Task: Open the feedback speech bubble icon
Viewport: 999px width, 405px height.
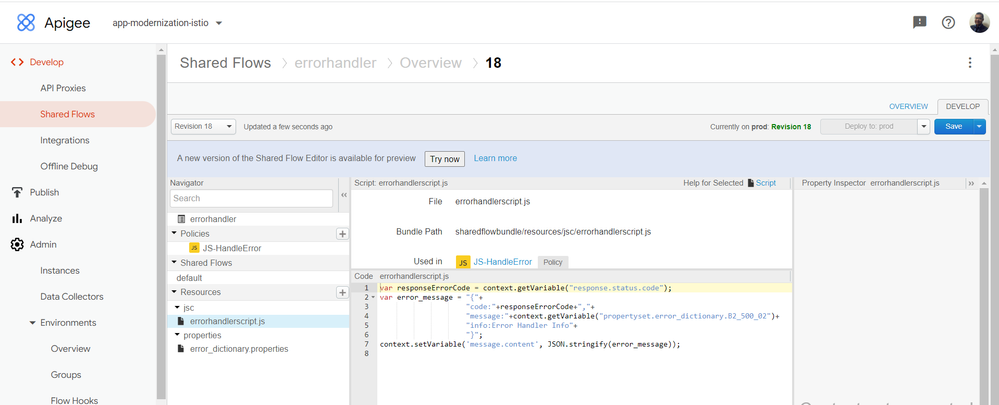Action: coord(919,23)
